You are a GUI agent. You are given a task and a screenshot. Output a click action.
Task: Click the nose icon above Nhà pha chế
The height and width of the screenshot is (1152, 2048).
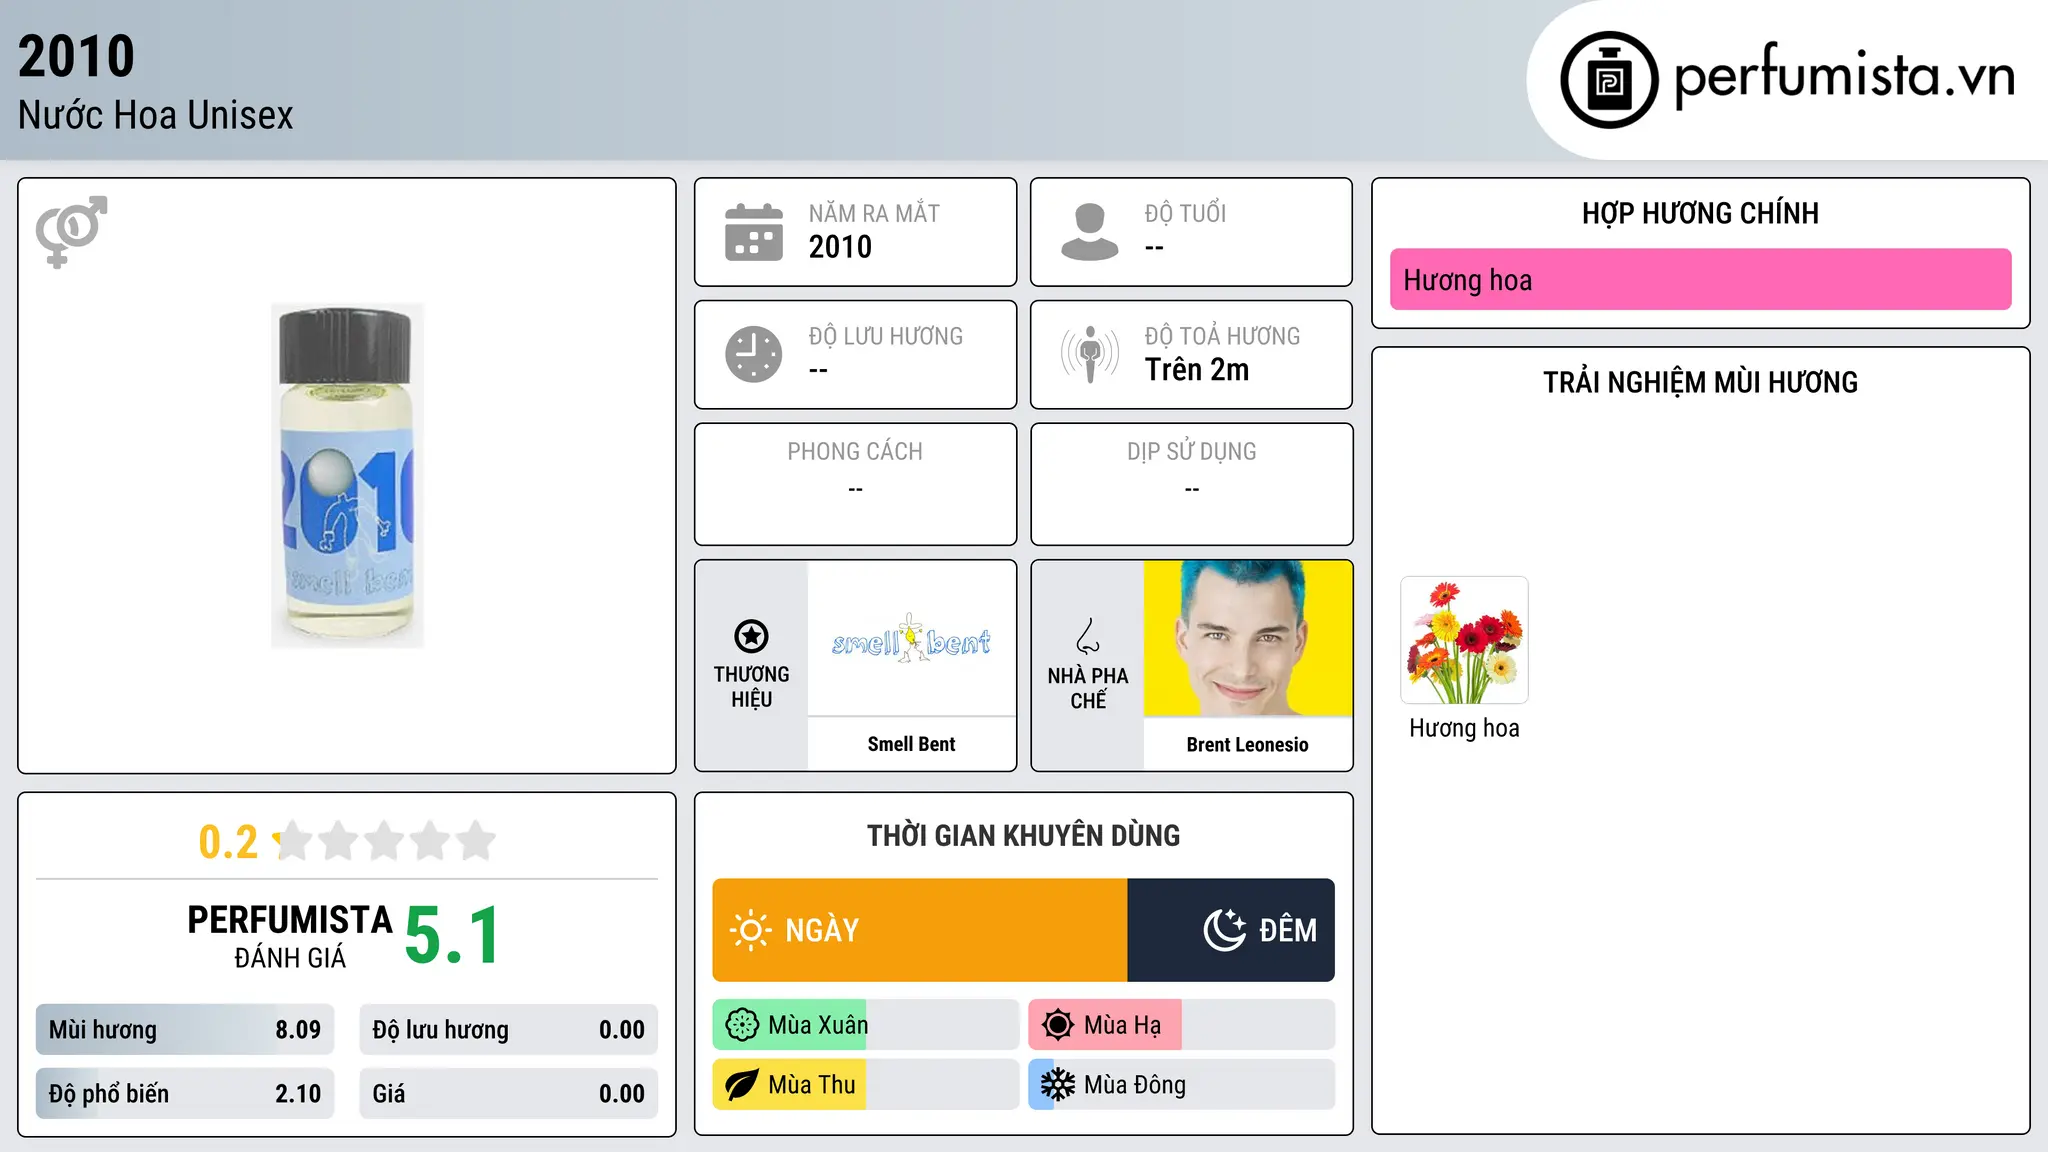pyautogui.click(x=1088, y=636)
